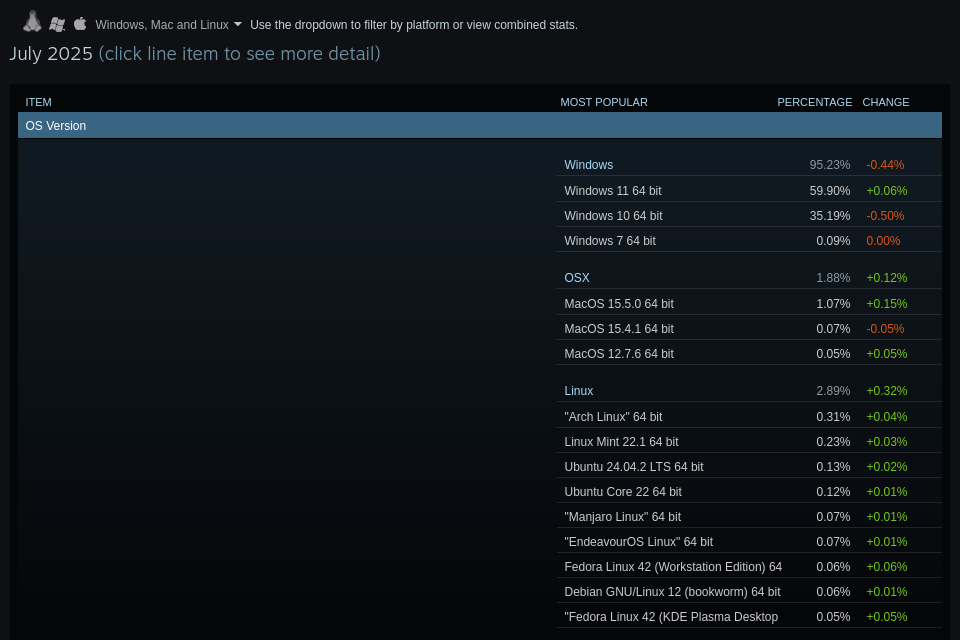Select the Windows 11 64 bit row
Viewport: 960px width, 640px height.
point(749,190)
